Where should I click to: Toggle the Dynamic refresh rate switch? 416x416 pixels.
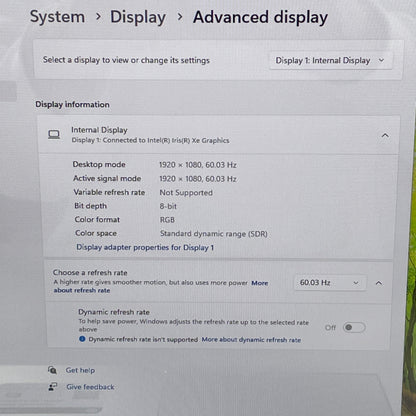[x=354, y=327]
